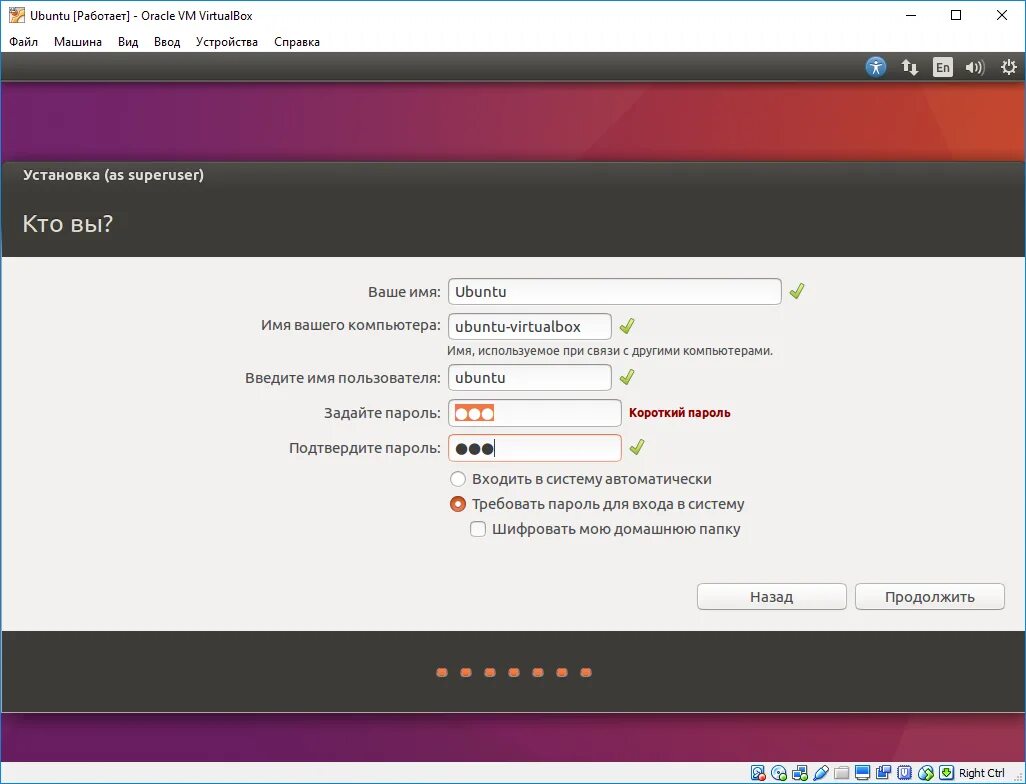Screen dimensions: 1026x784
Task: Open the accessibility menu icon
Action: coord(876,67)
